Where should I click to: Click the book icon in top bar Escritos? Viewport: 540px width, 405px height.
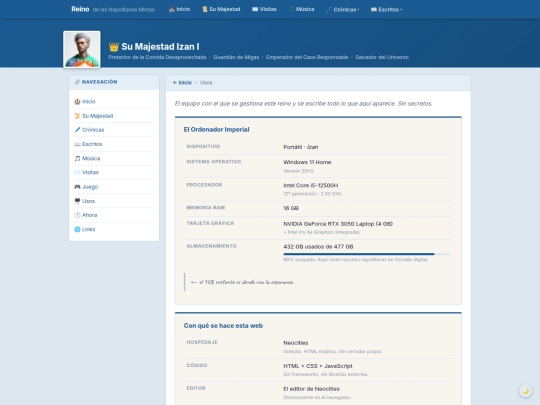coord(374,10)
